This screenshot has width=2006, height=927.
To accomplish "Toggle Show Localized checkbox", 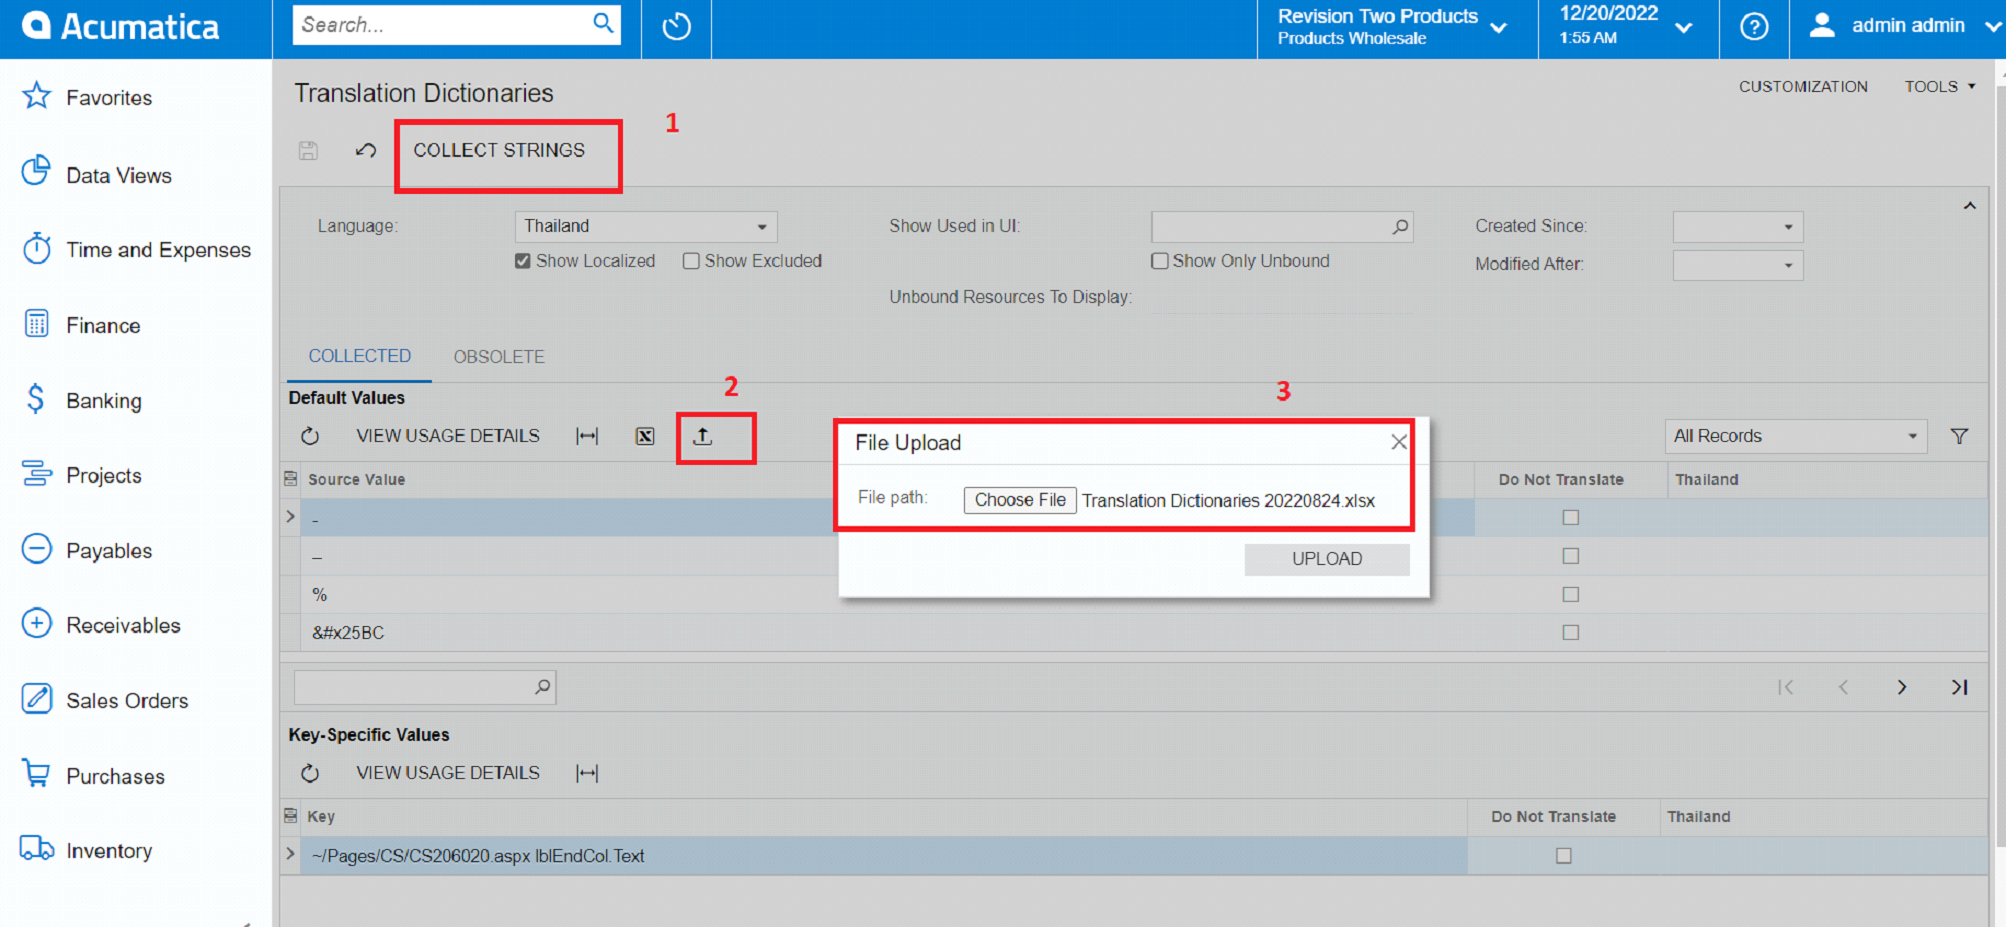I will 523,261.
